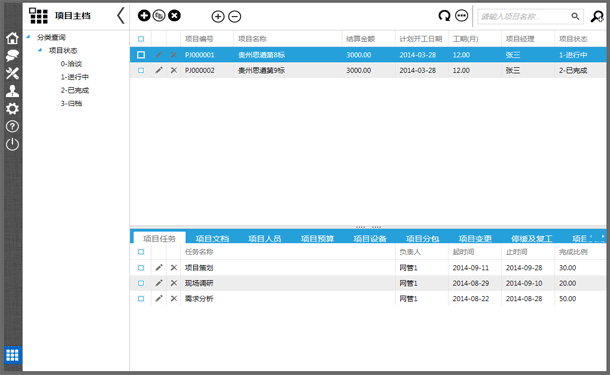Image resolution: width=610 pixels, height=375 pixels.
Task: Click the 项目状态 column header
Action: (x=573, y=39)
